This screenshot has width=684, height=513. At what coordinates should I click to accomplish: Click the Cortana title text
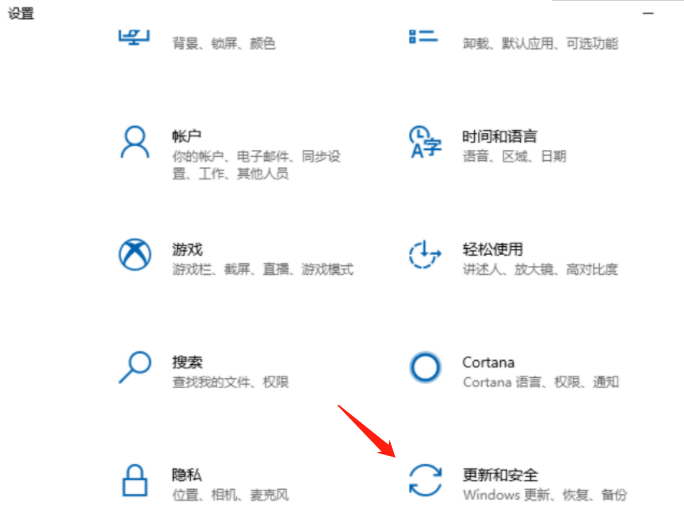(x=488, y=363)
